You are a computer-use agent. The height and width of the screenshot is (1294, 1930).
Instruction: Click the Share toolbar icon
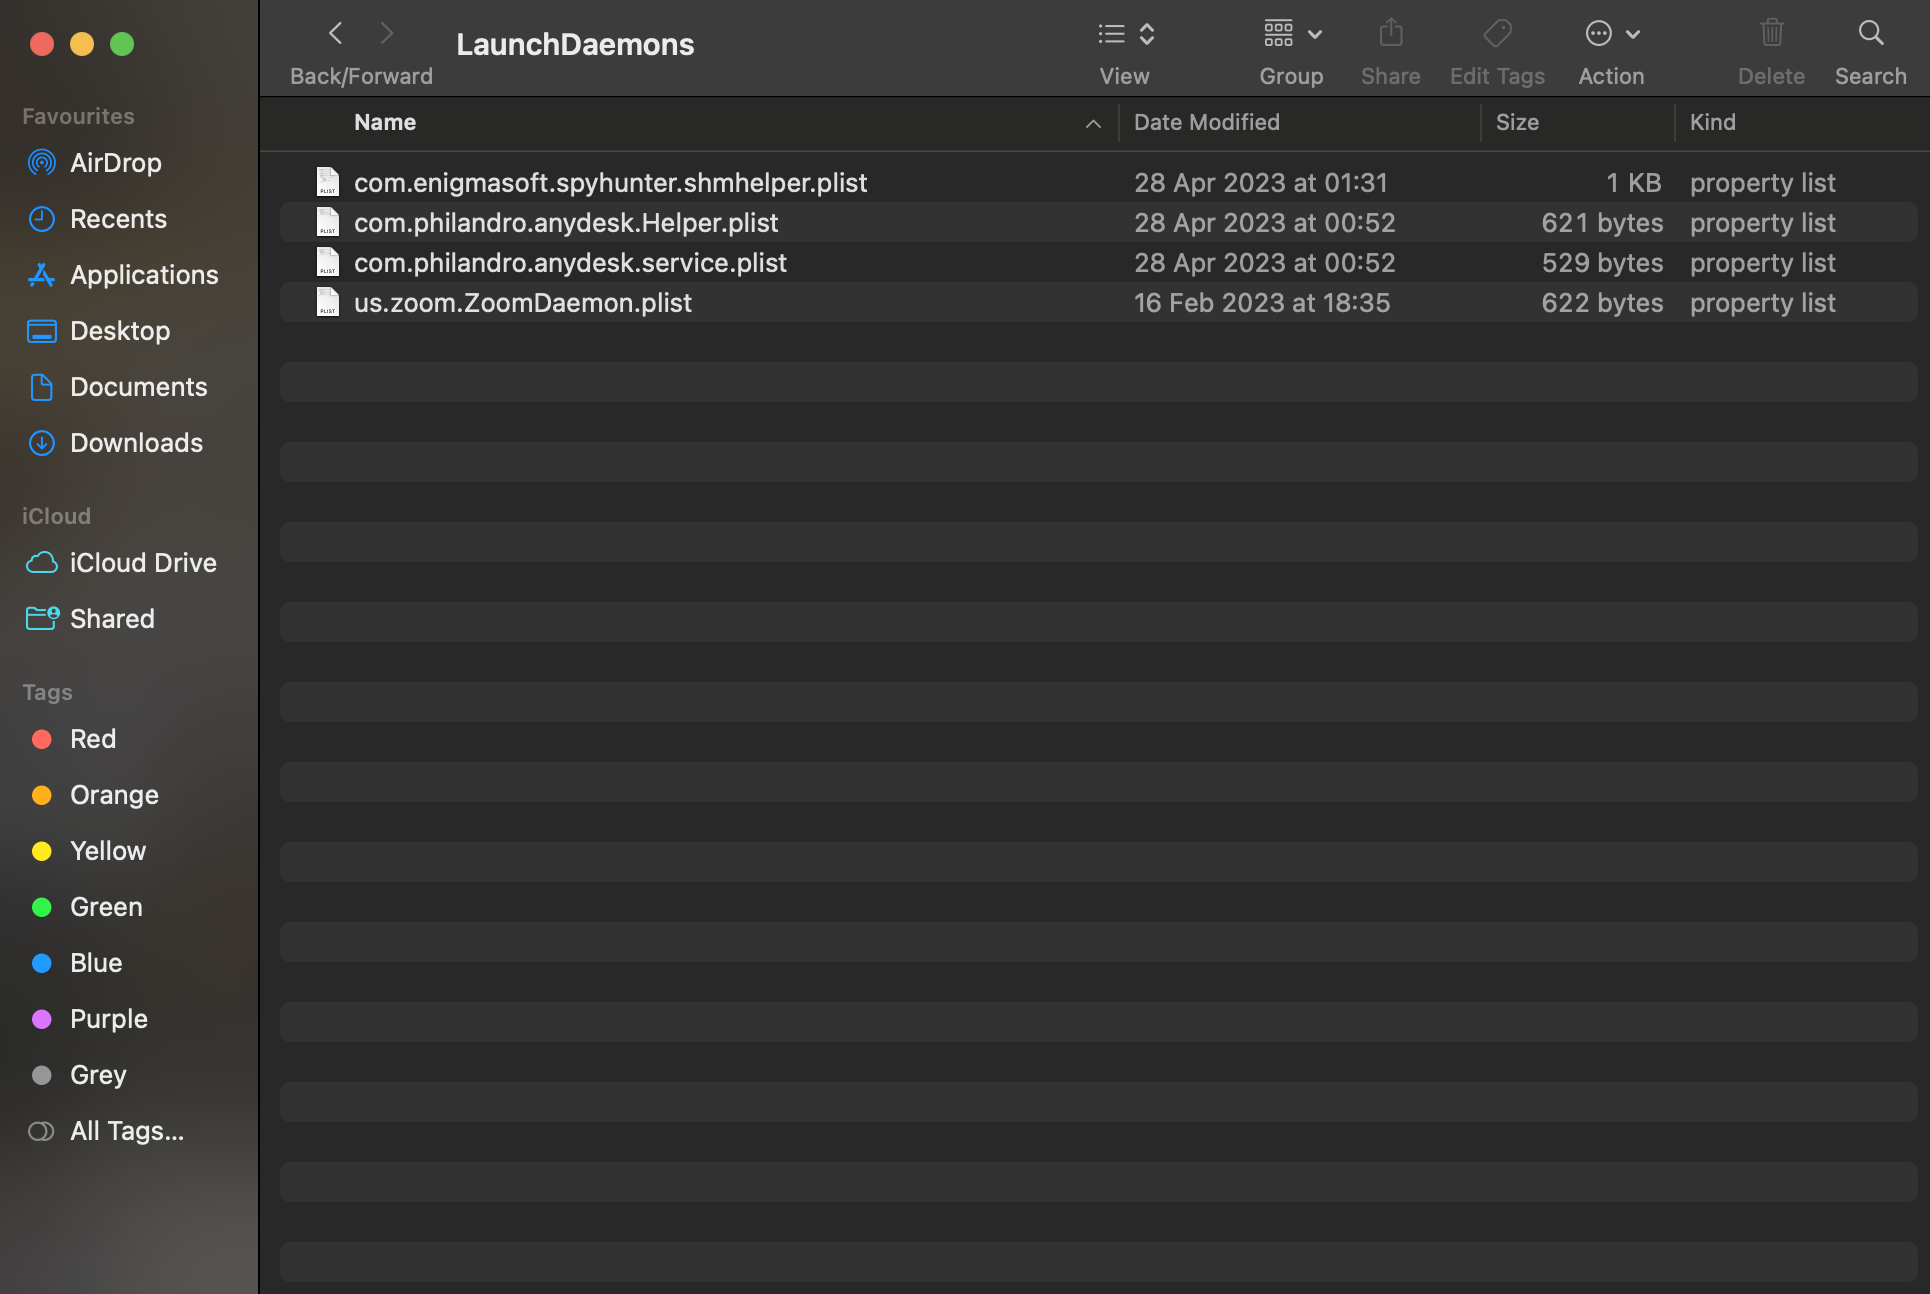pyautogui.click(x=1390, y=34)
